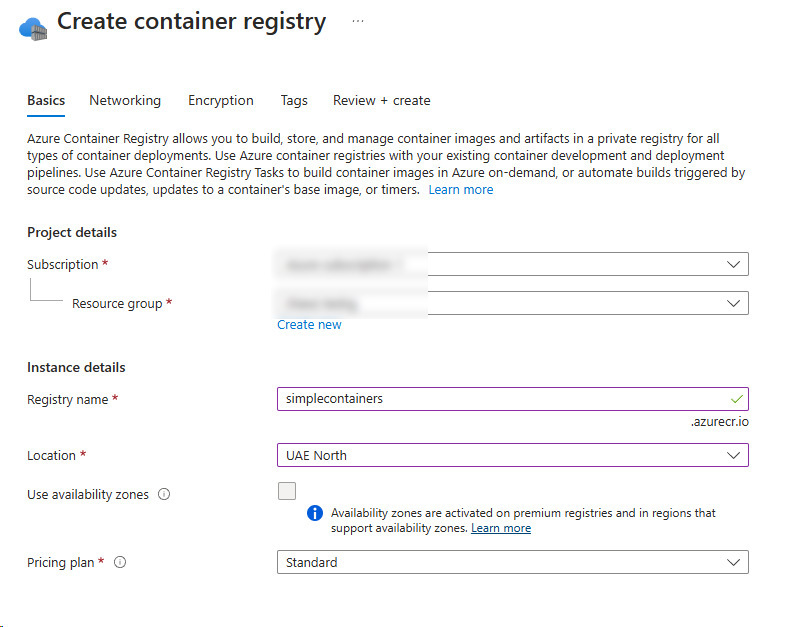This screenshot has width=806, height=627.
Task: Click the blue availability zones information icon
Action: pyautogui.click(x=315, y=512)
